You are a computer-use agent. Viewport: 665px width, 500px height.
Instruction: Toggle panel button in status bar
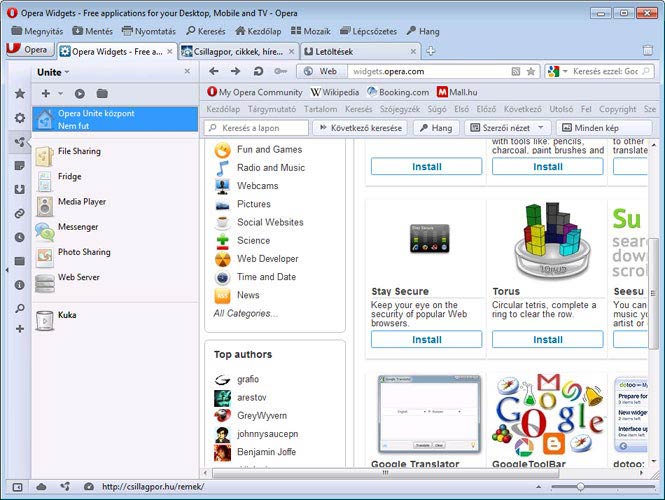[x=17, y=487]
